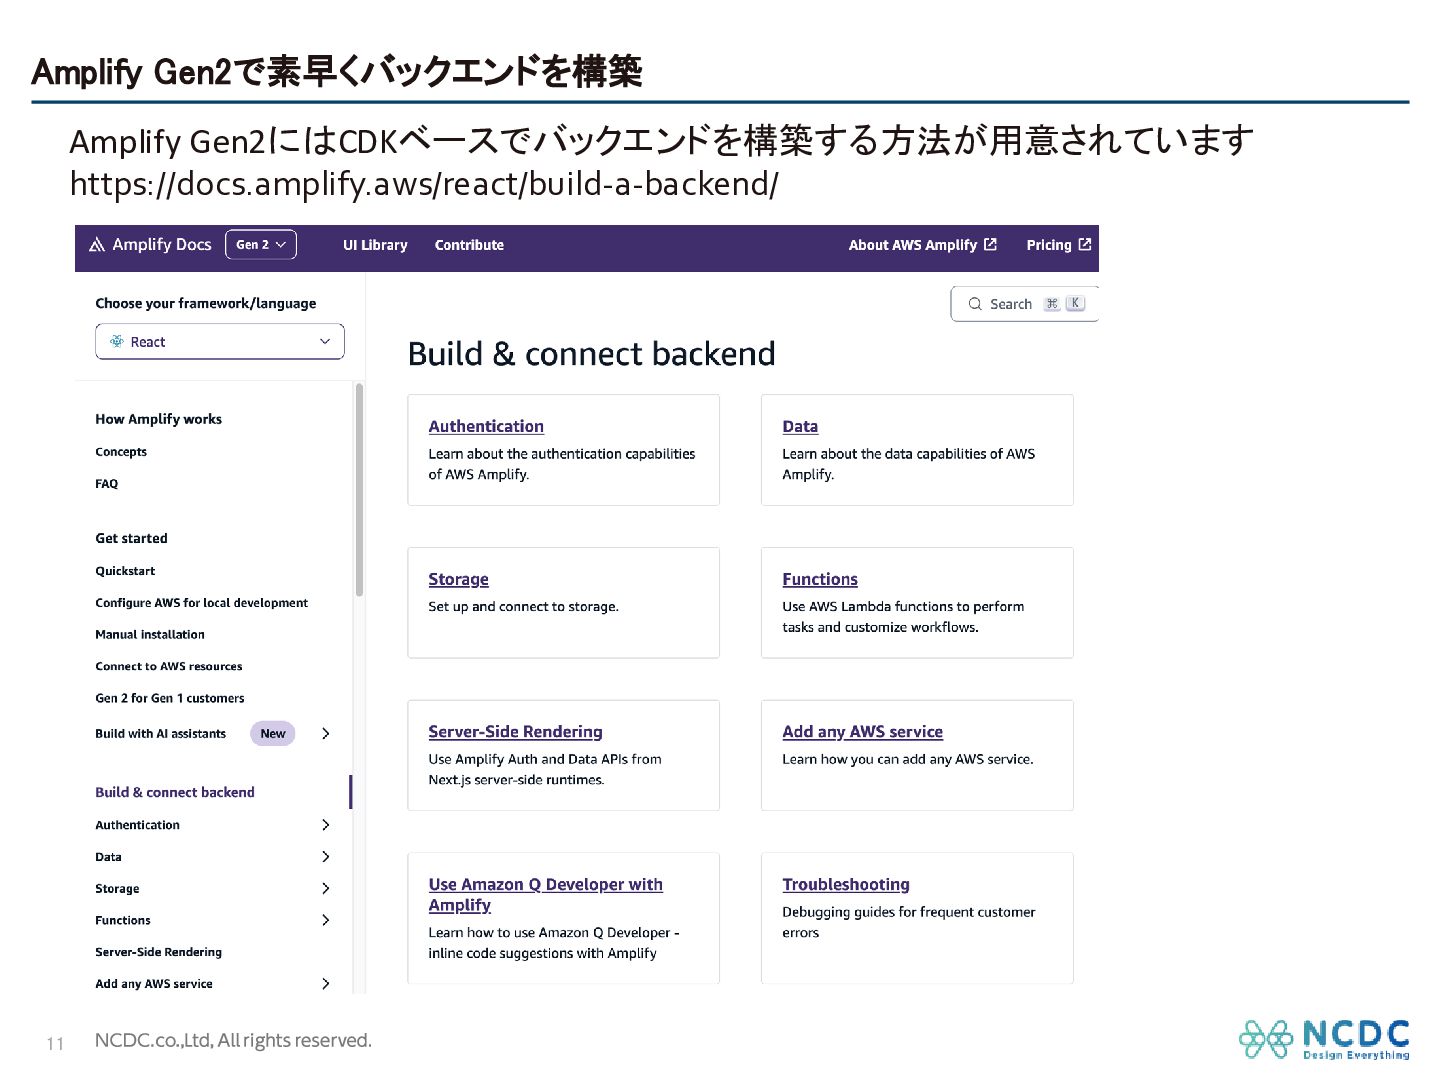This screenshot has height=1080, width=1440.
Task: Open Quickstart in the sidebar
Action: pos(125,571)
